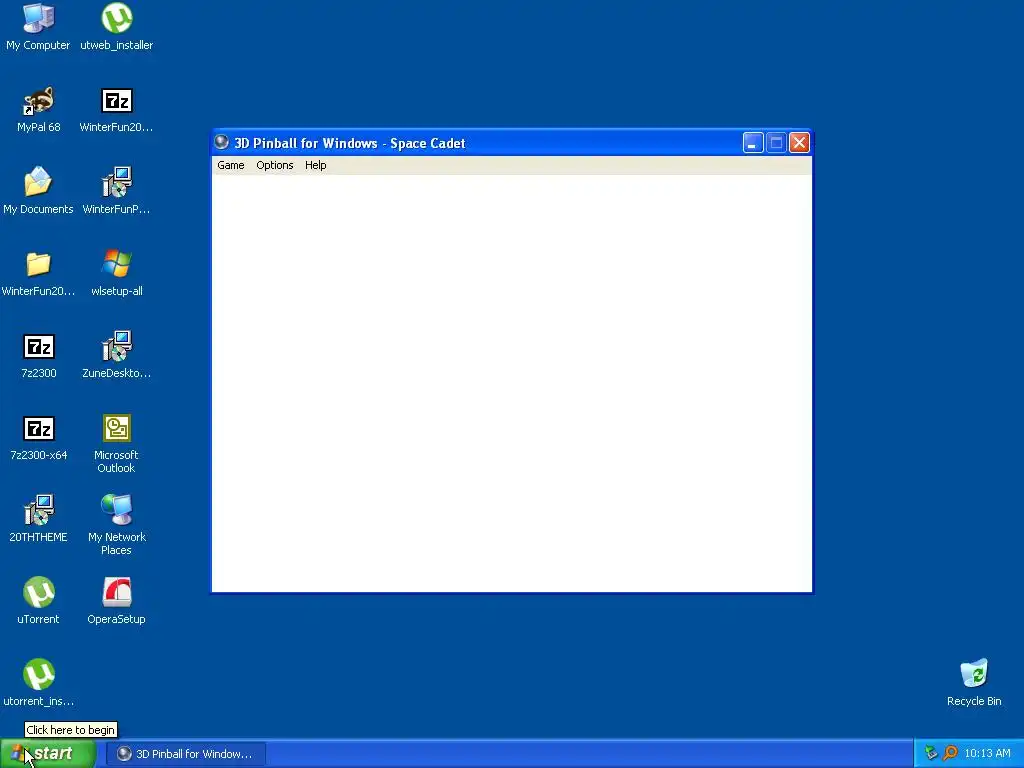Select the 7z2300-x64 desktop icon
1024x768 pixels.
(x=39, y=428)
